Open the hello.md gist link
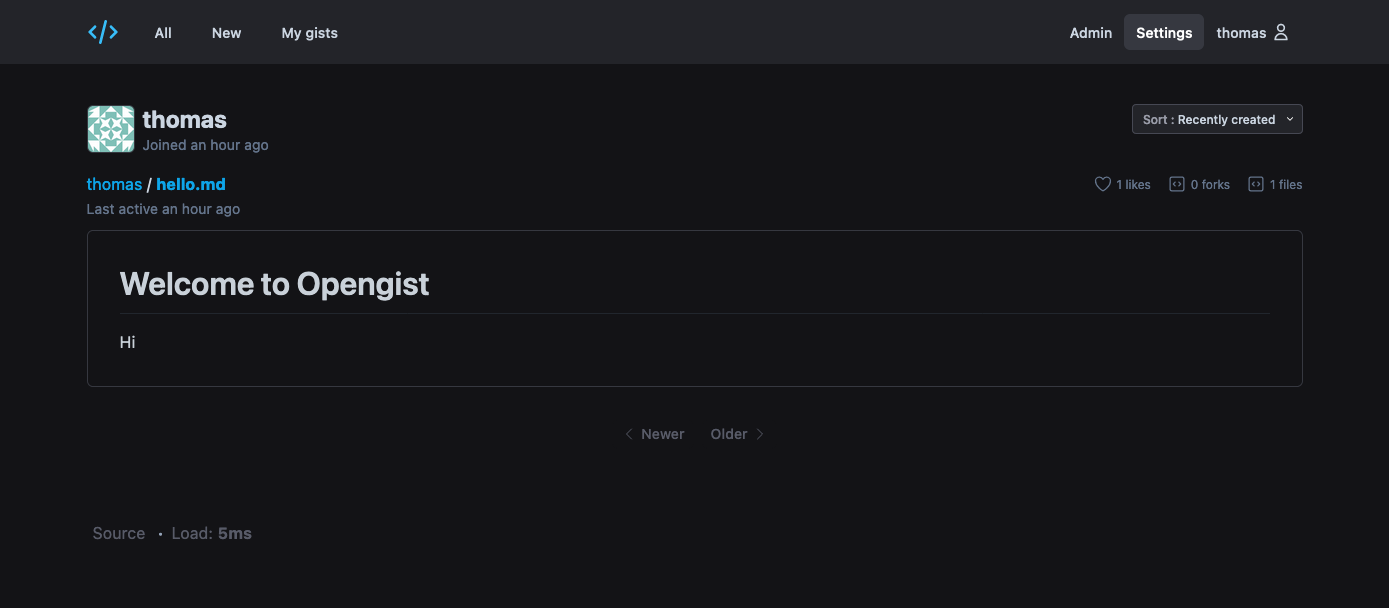 (191, 184)
